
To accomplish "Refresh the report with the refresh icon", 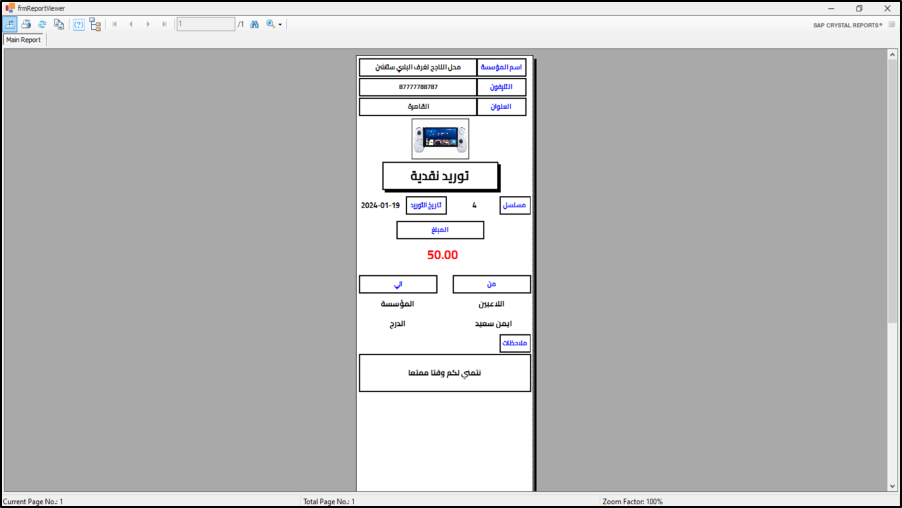I will [x=42, y=24].
